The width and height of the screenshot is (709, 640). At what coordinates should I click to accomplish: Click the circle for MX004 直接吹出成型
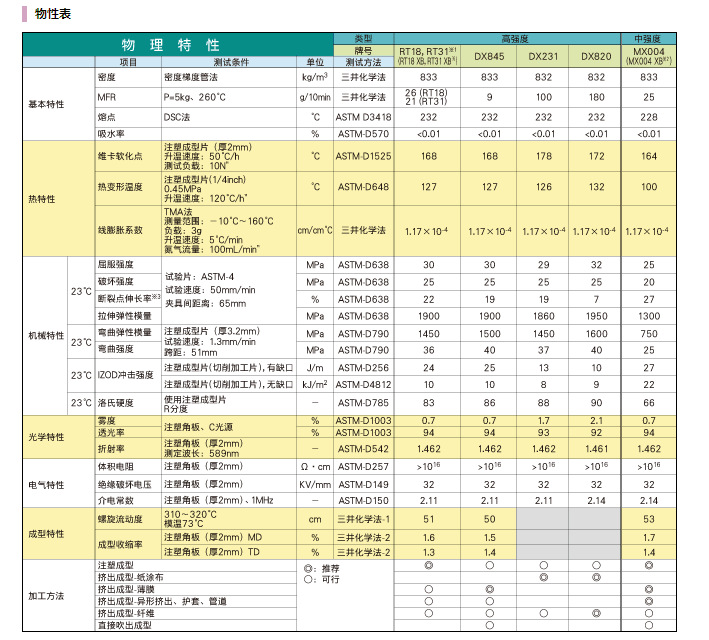pyautogui.click(x=648, y=625)
